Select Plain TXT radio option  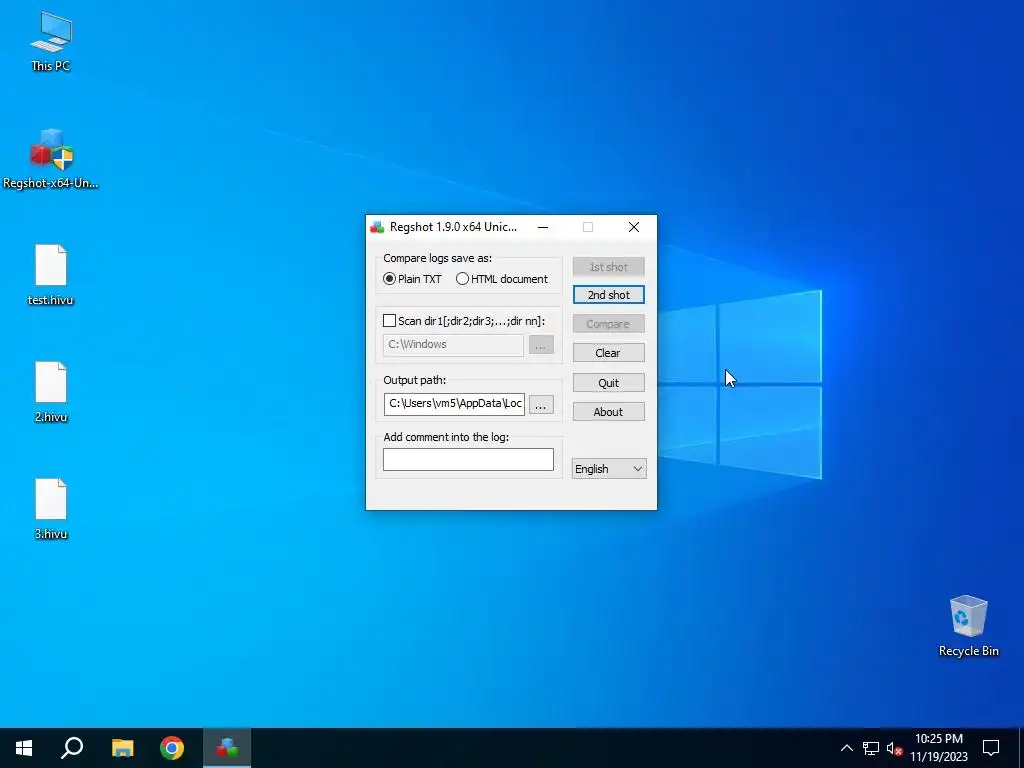(412, 279)
